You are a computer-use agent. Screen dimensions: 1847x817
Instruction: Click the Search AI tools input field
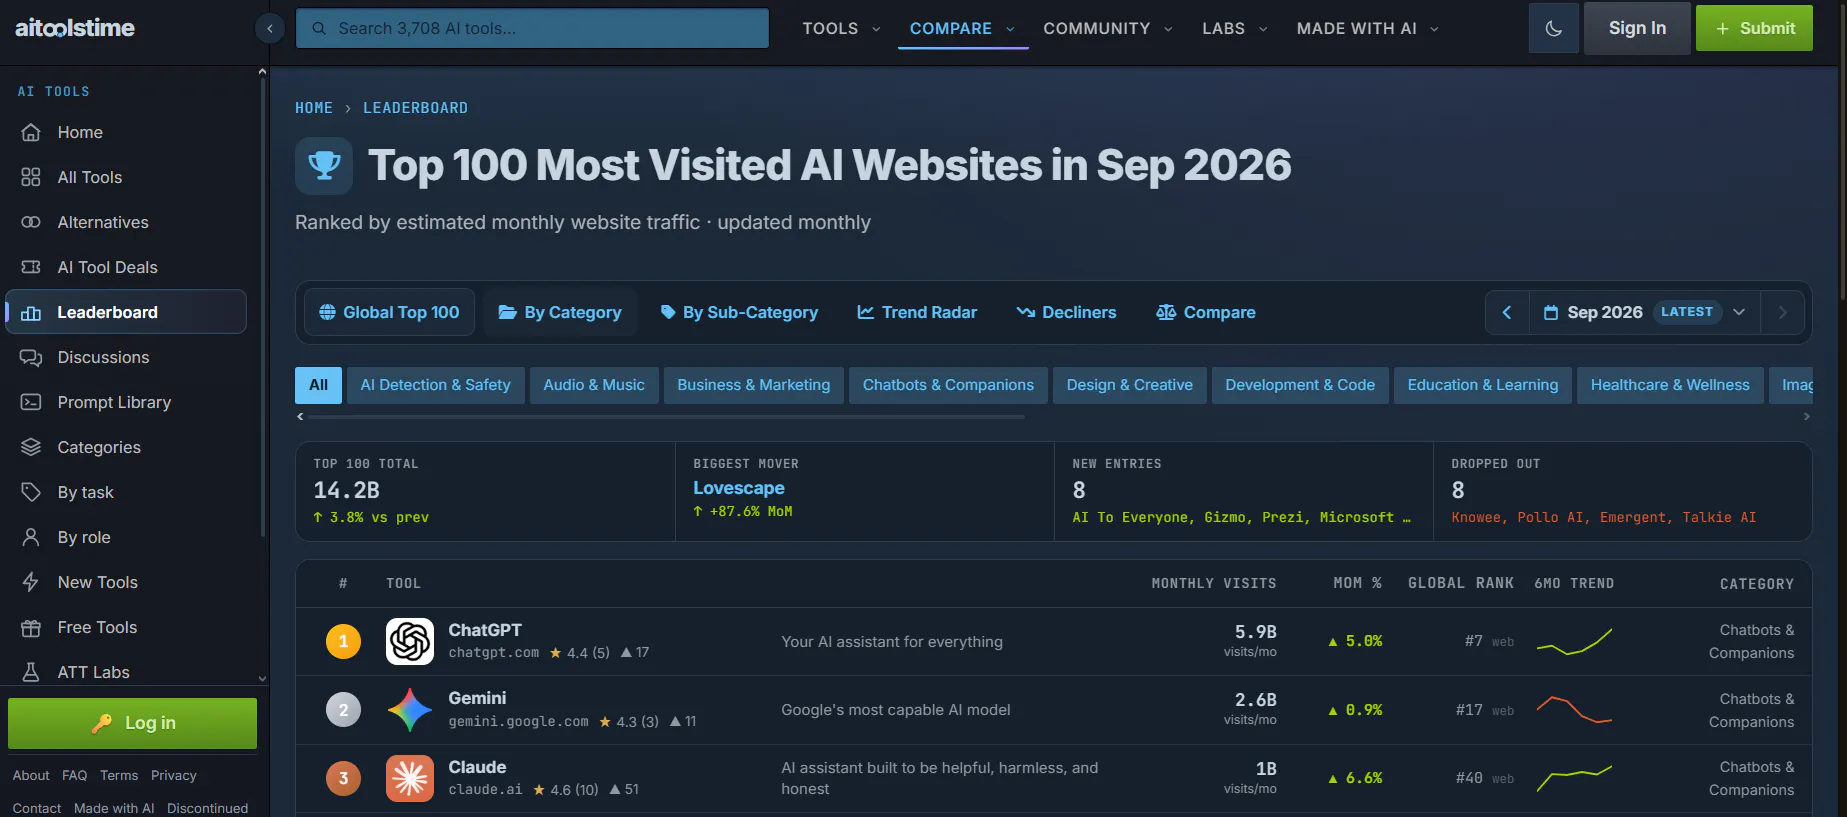tap(532, 28)
